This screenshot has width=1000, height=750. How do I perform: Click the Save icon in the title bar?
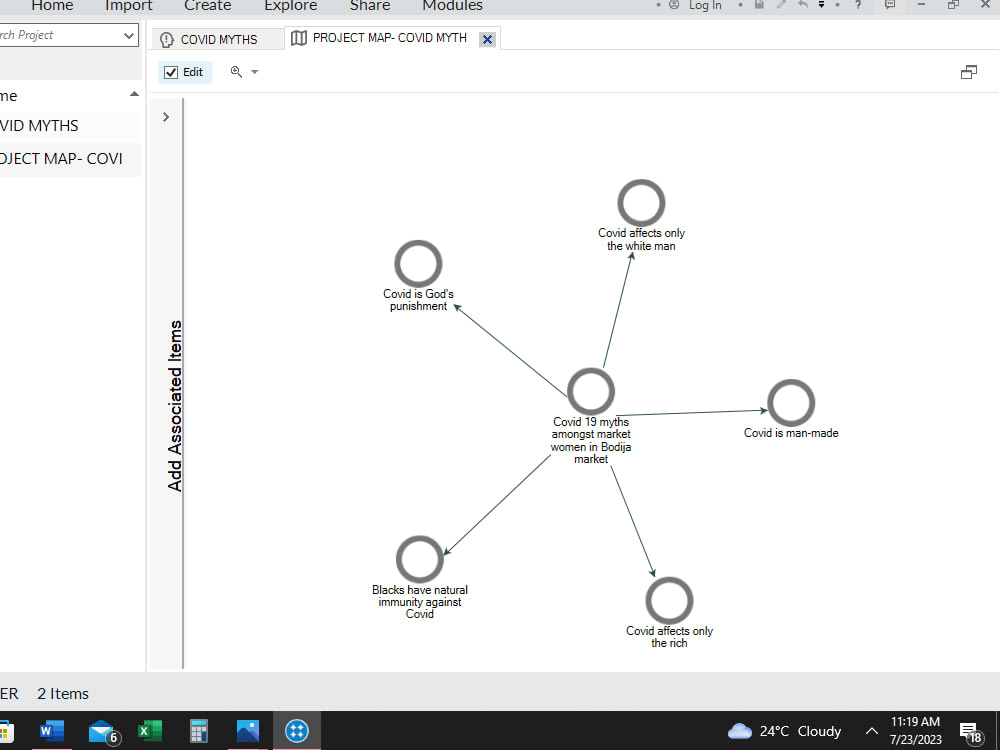click(760, 5)
